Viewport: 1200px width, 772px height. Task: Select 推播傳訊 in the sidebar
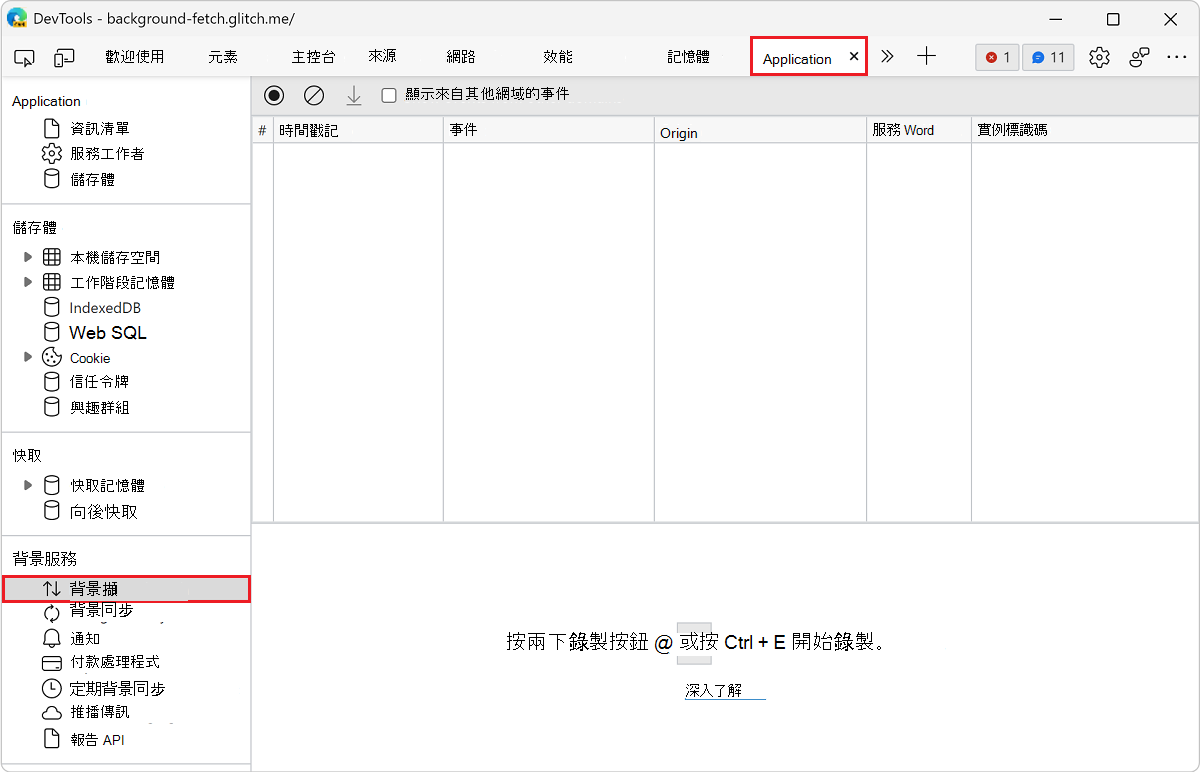coord(99,712)
